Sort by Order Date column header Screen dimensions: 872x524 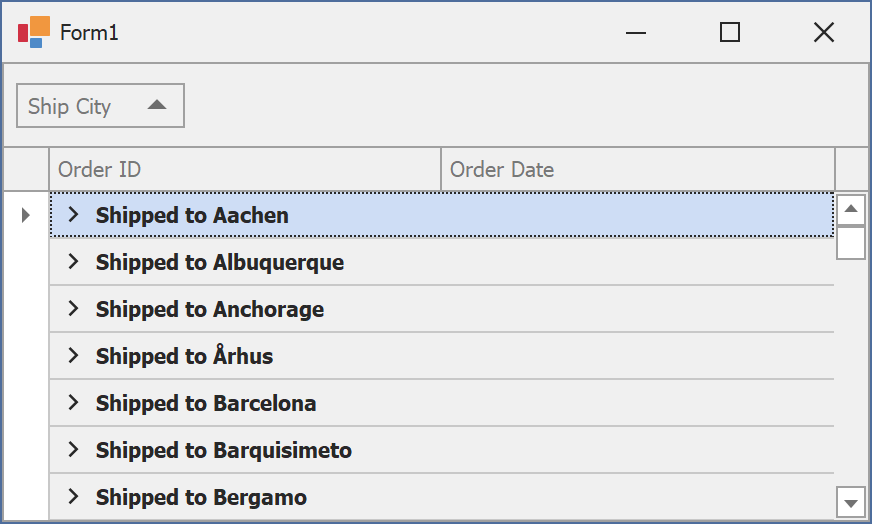tap(637, 169)
